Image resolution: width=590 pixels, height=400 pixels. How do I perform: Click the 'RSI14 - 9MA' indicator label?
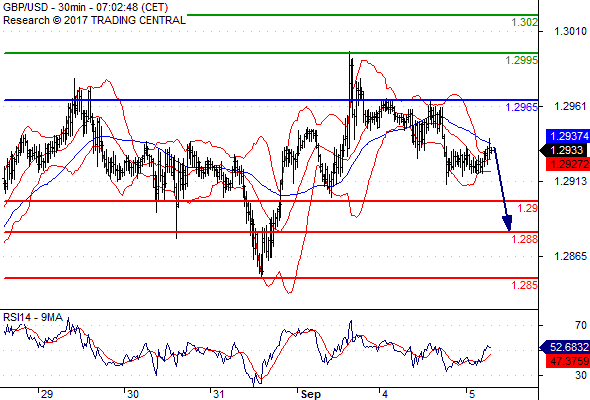coord(33,317)
